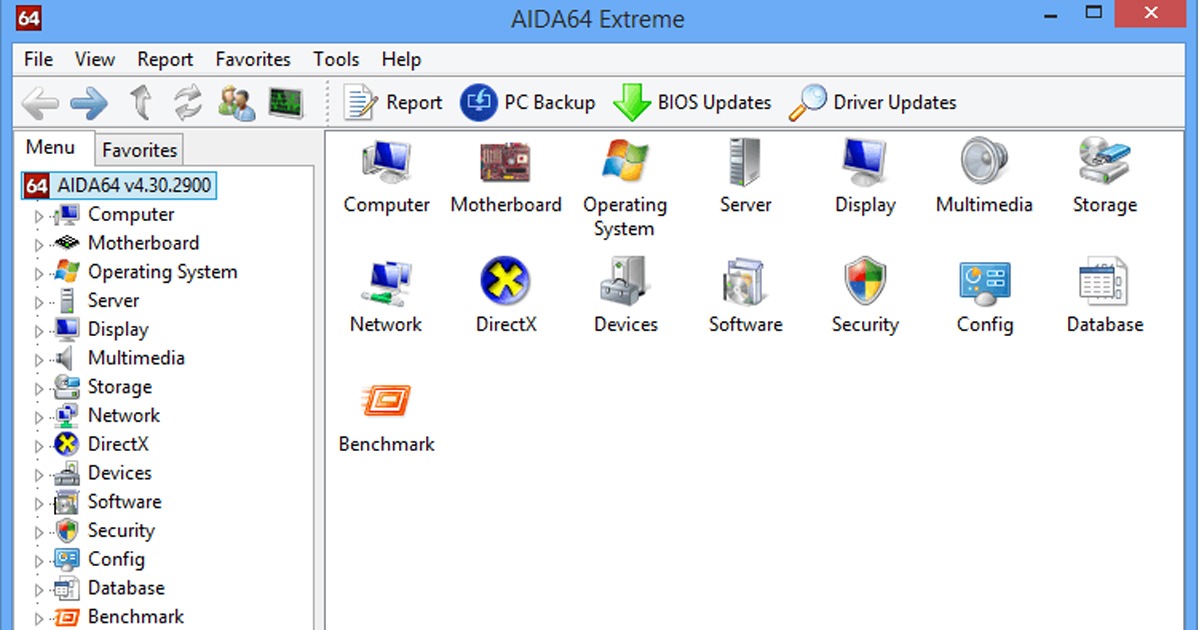The width and height of the screenshot is (1200, 630).
Task: Switch to the Favorites tab
Action: (x=140, y=150)
